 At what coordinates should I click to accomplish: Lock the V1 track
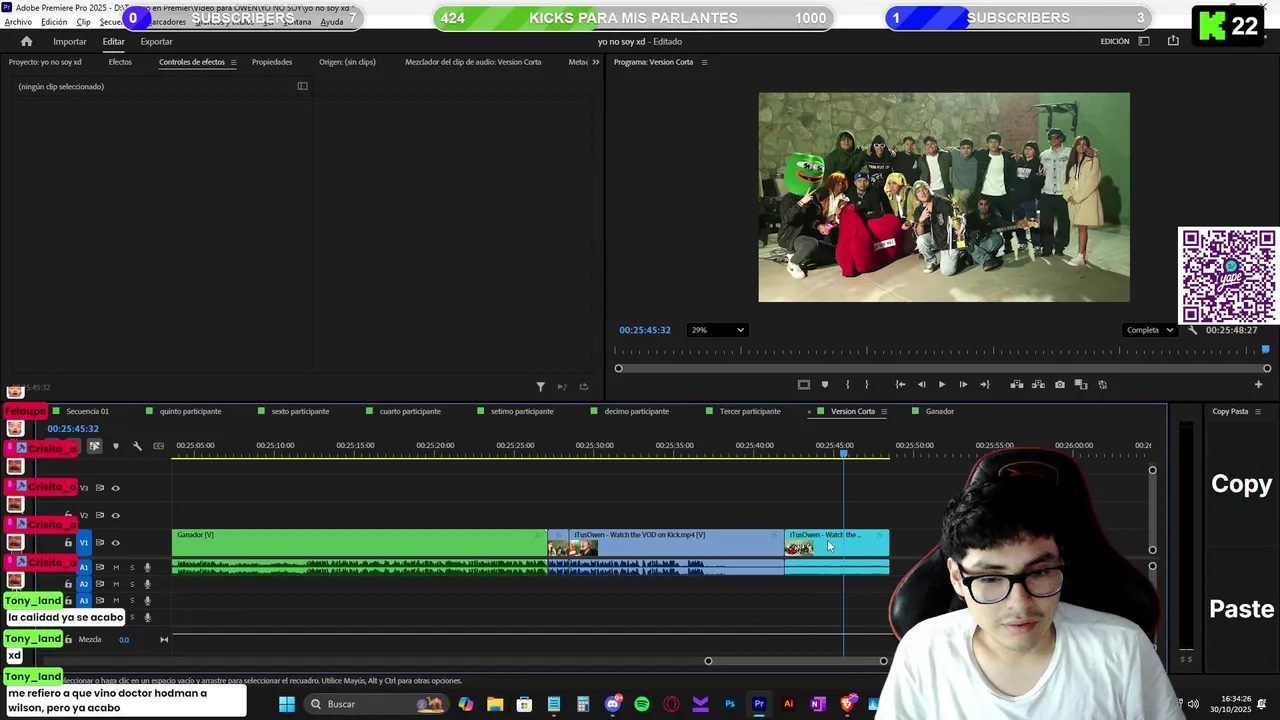point(68,543)
